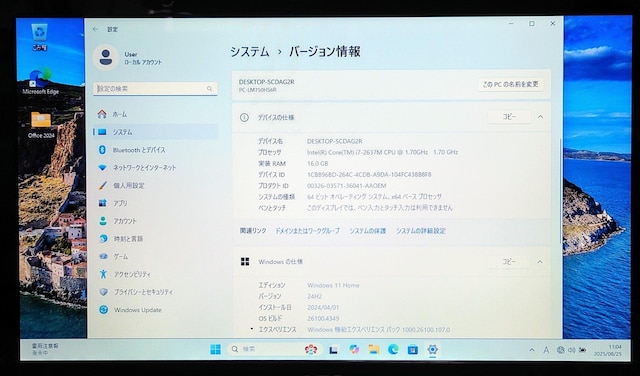Open Bluetooth とデバイス settings
This screenshot has width=640, height=376.
pyautogui.click(x=155, y=150)
